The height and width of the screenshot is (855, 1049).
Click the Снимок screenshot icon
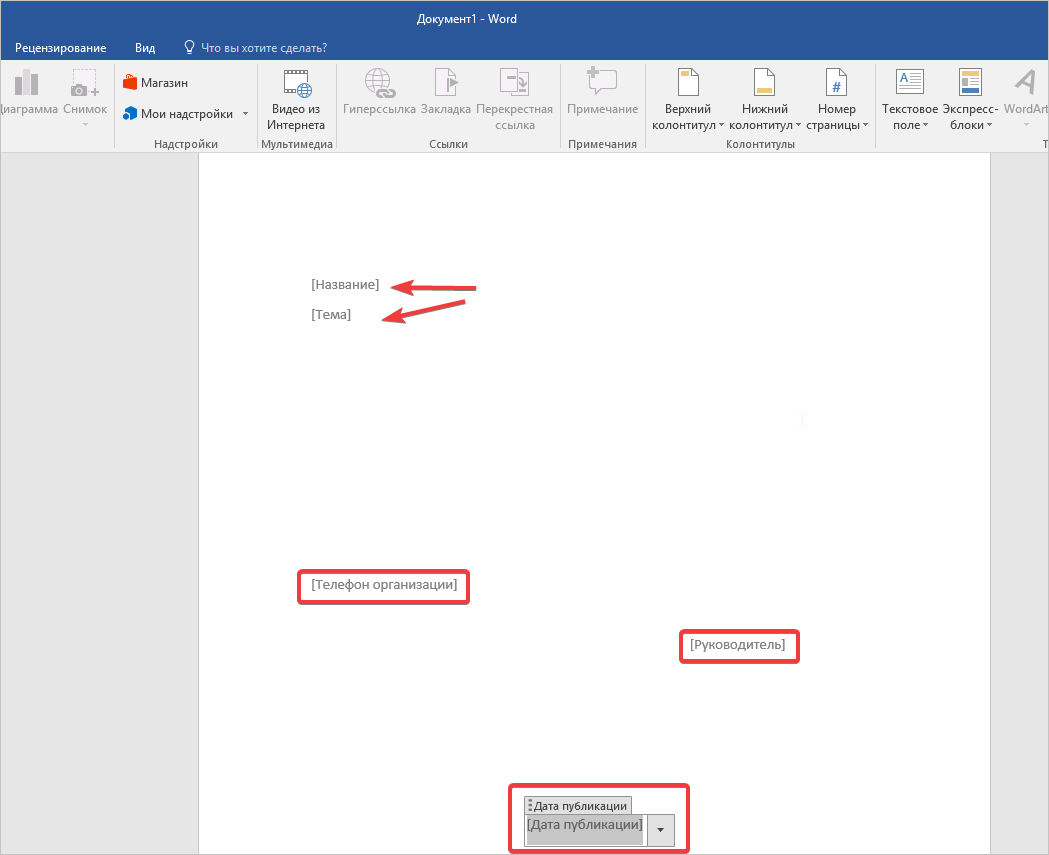pos(84,86)
